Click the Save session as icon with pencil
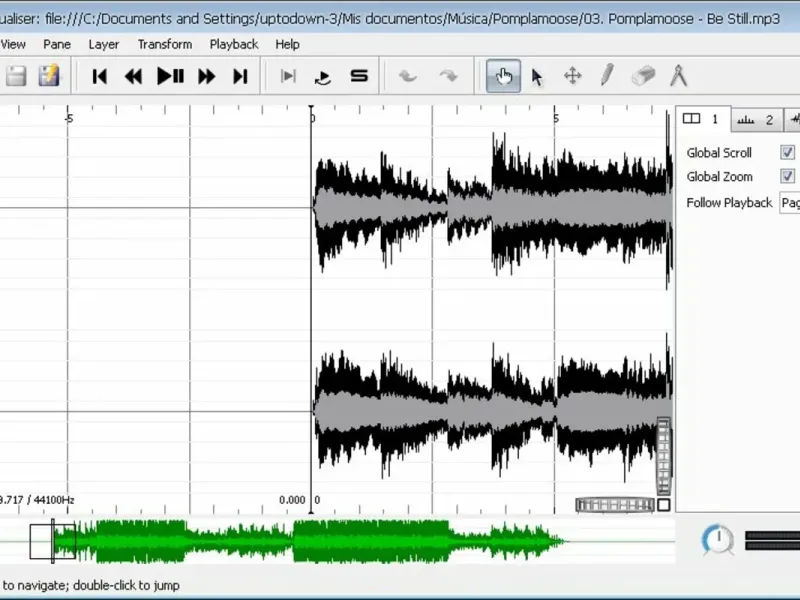The image size is (800, 600). [x=49, y=76]
